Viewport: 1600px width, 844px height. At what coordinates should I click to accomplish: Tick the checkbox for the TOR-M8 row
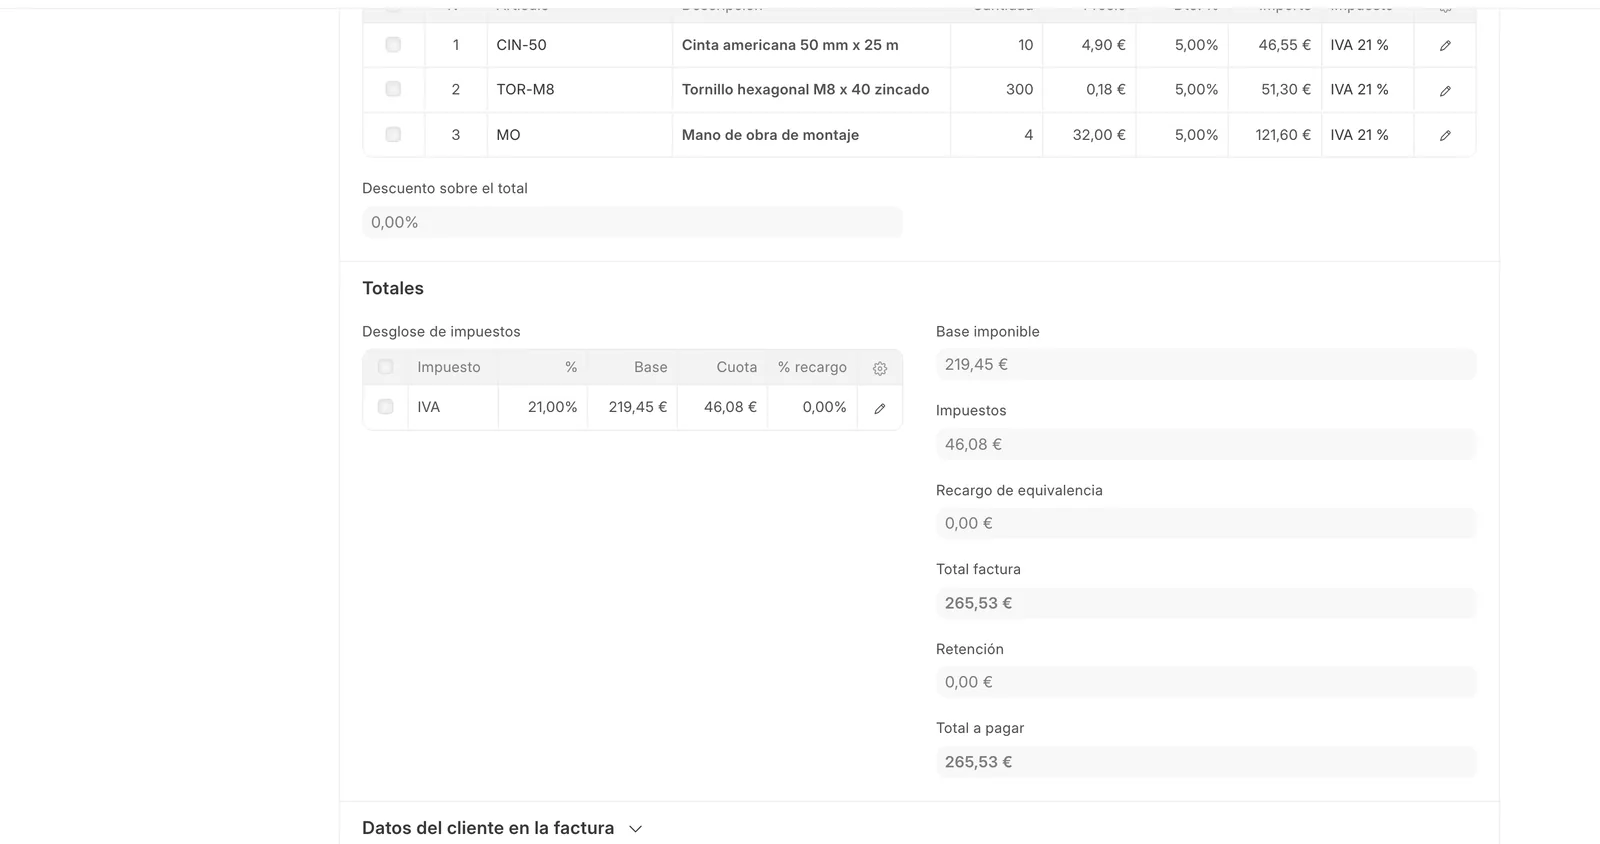click(x=393, y=89)
